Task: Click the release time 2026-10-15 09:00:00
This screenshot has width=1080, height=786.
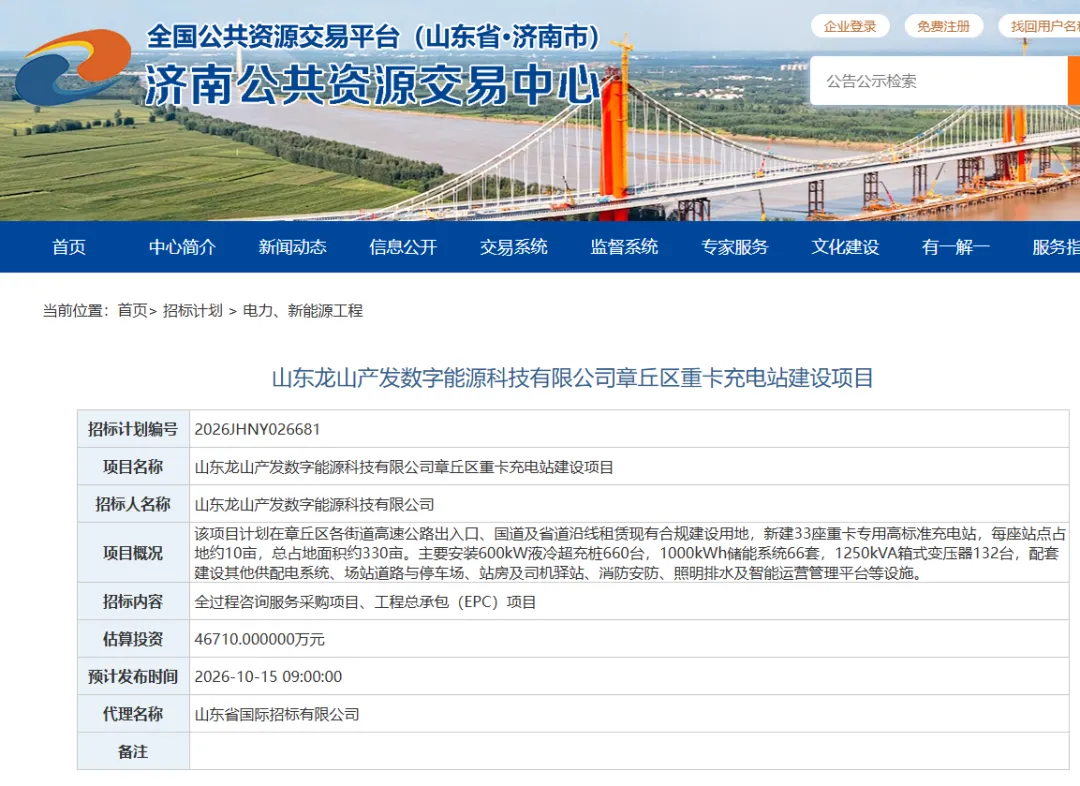Action: point(268,676)
